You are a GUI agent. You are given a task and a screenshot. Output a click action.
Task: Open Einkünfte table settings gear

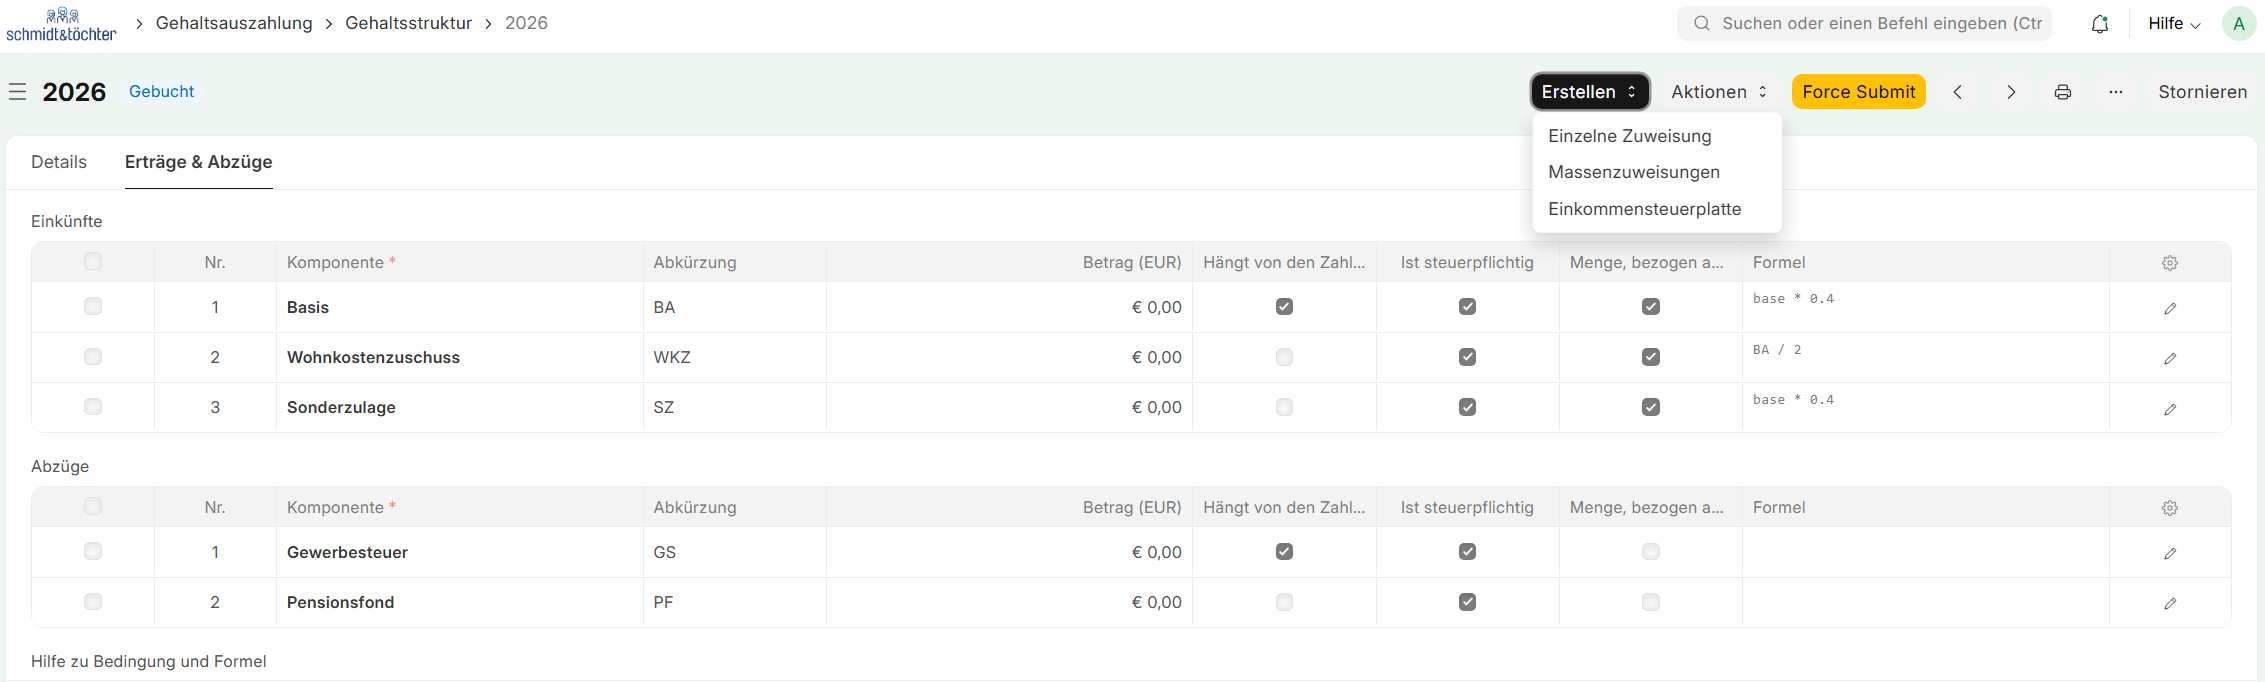click(2169, 263)
